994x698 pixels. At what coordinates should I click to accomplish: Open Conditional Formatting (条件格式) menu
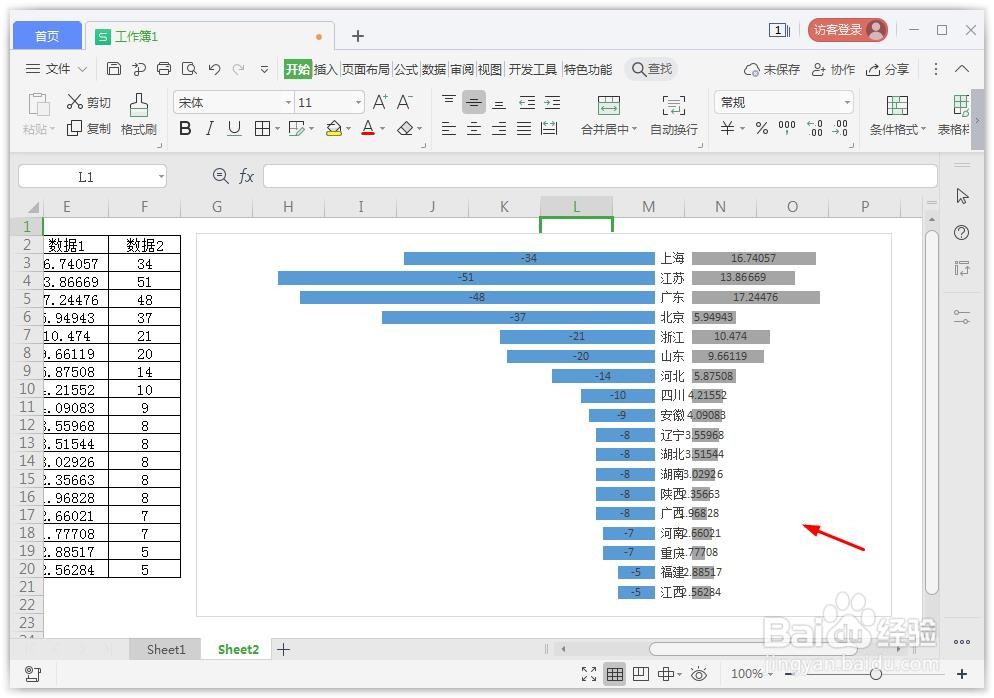tap(898, 115)
